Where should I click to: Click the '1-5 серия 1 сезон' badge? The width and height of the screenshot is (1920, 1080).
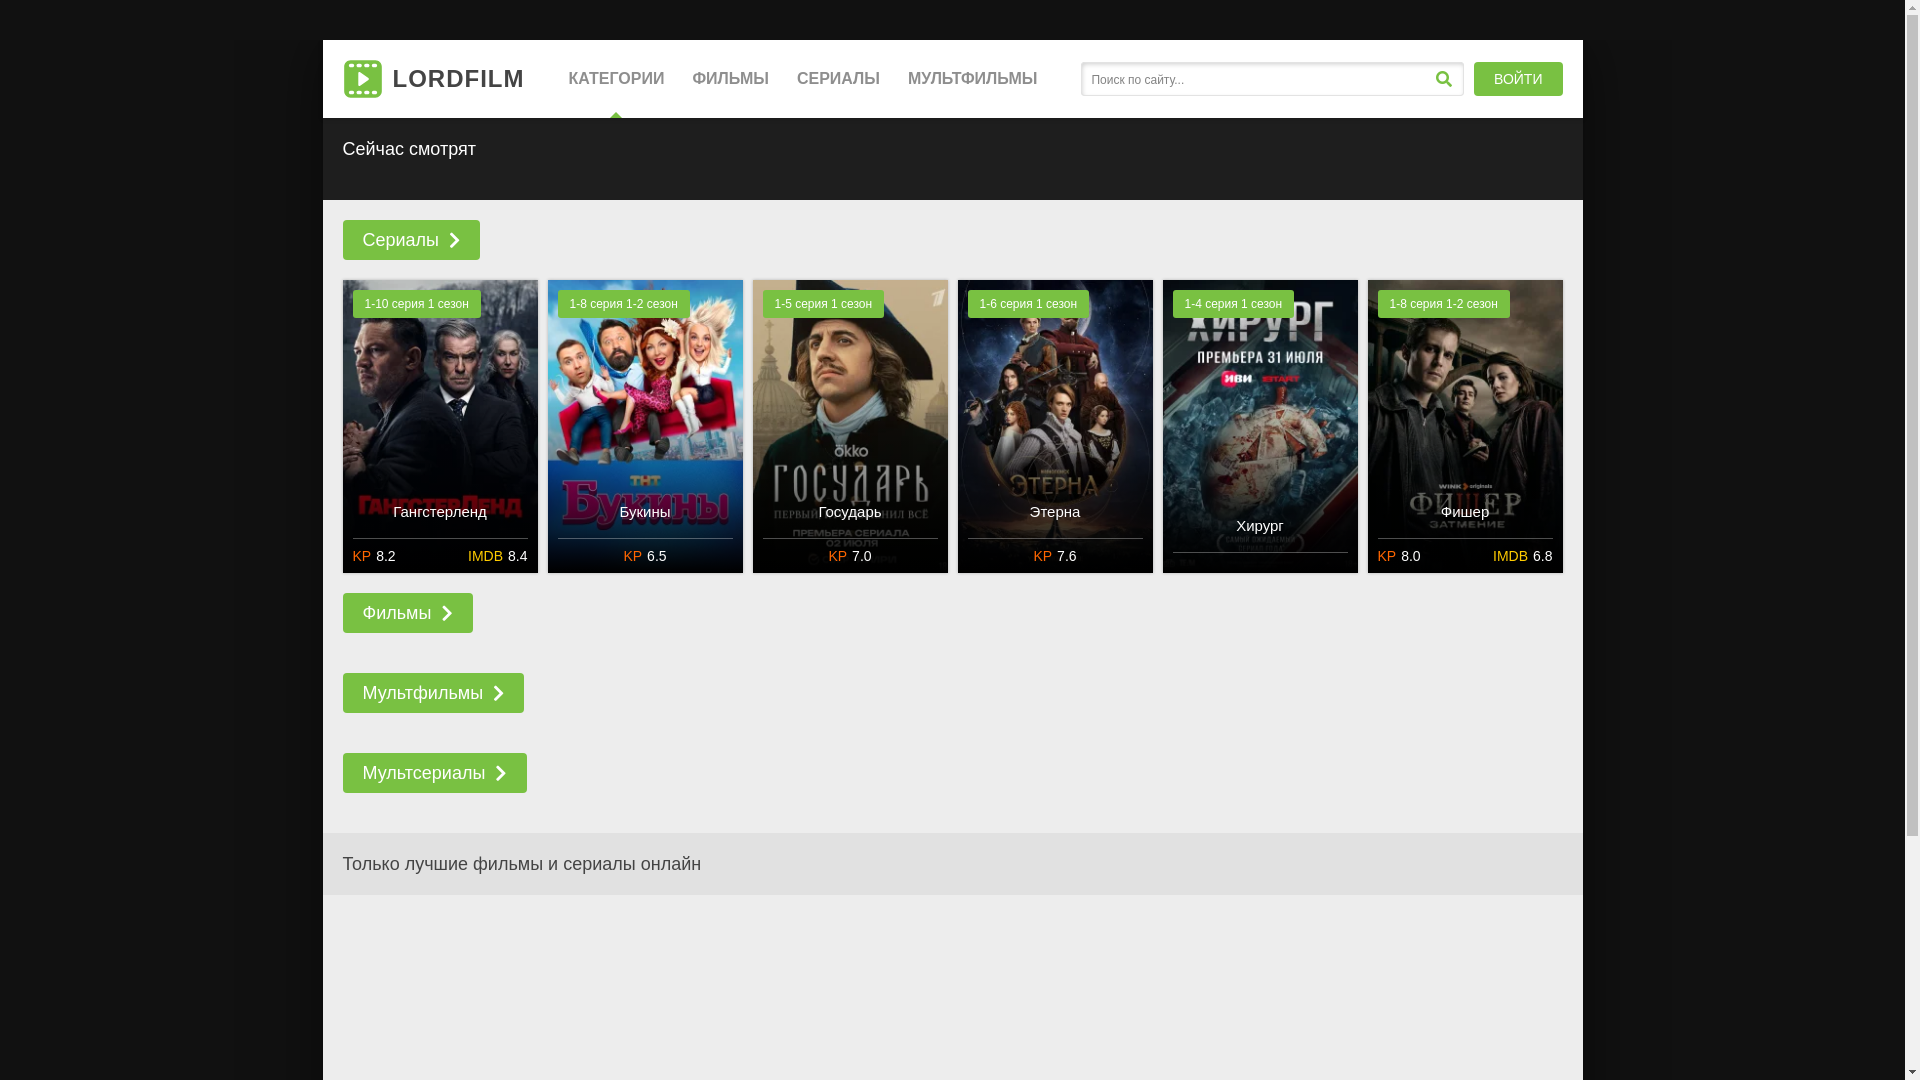[x=823, y=304]
